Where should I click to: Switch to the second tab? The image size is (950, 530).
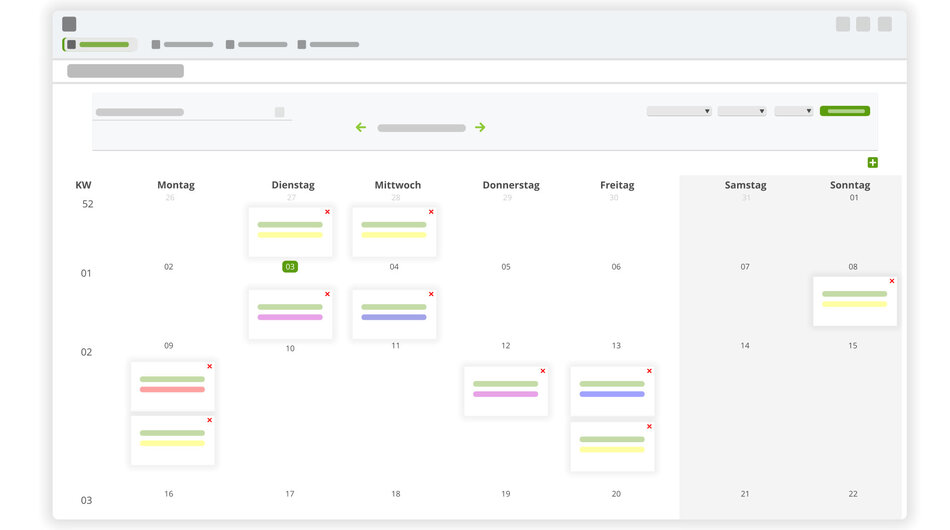182,44
